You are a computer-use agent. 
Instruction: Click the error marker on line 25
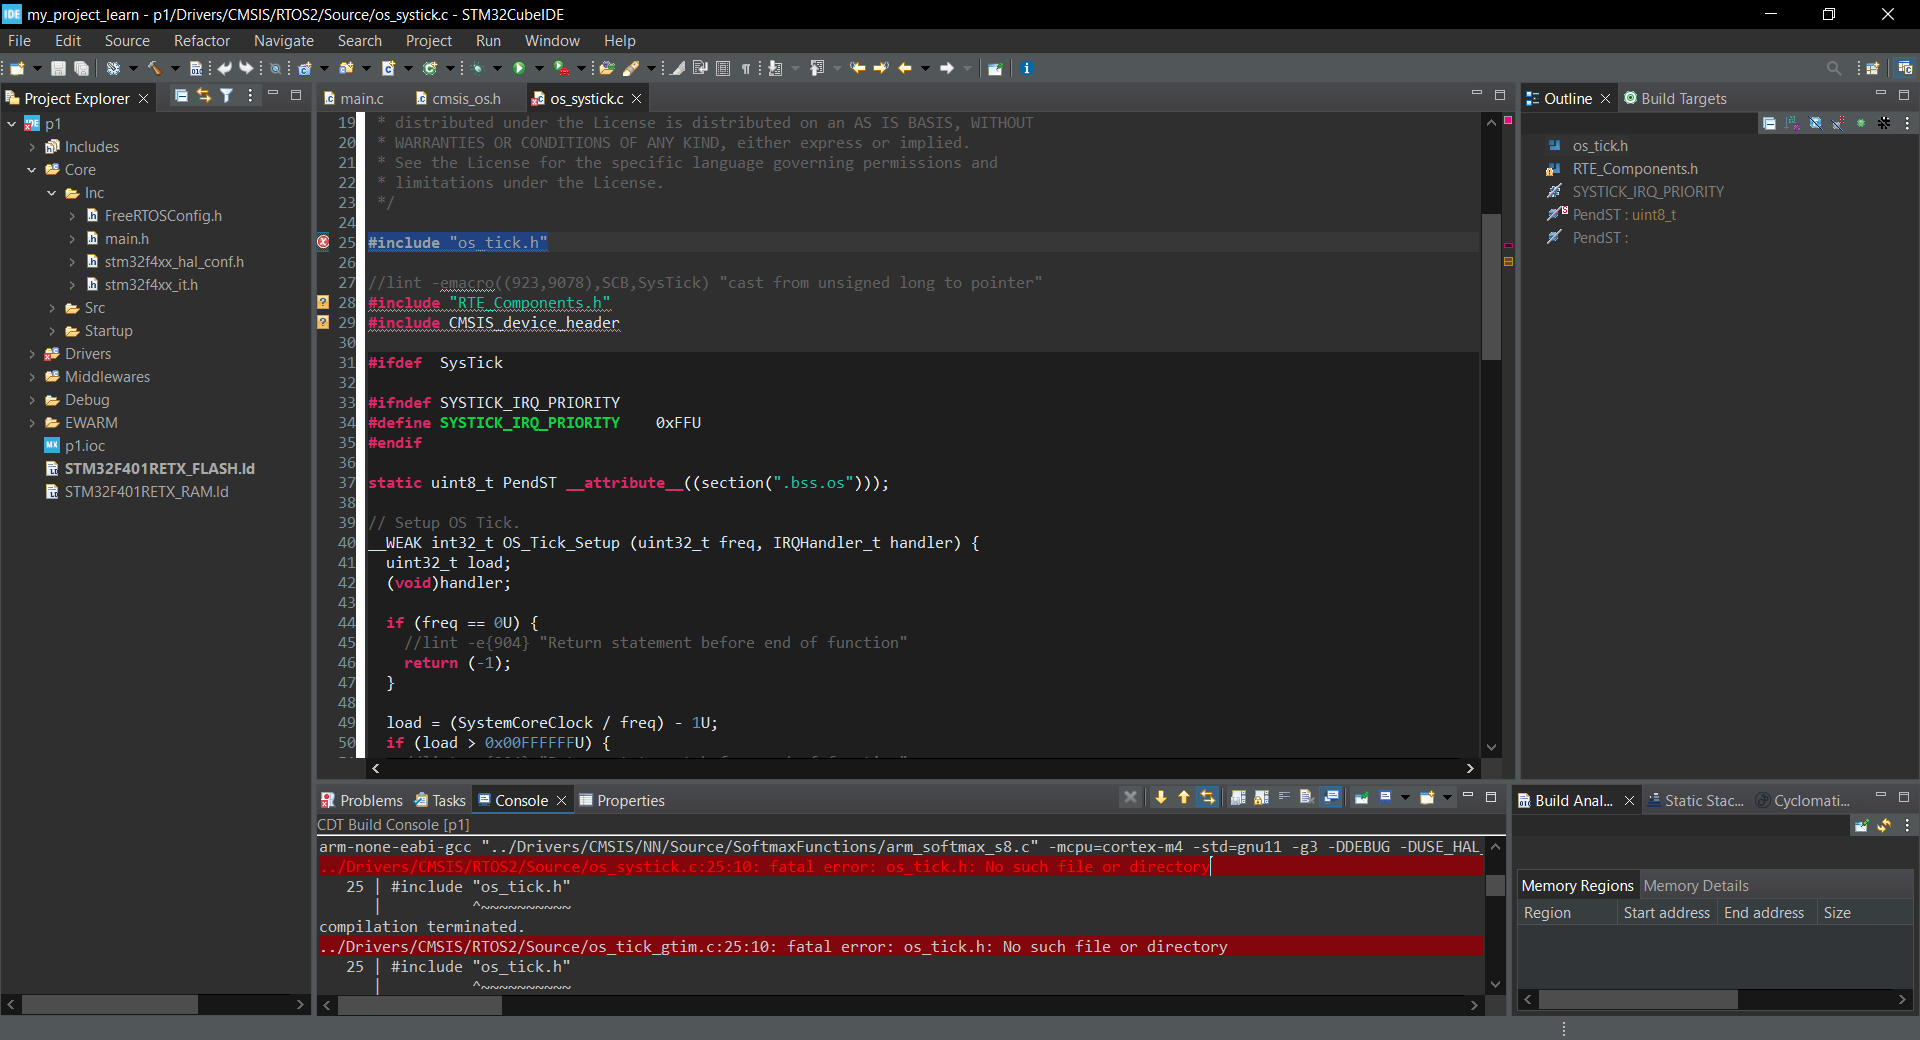click(x=323, y=242)
